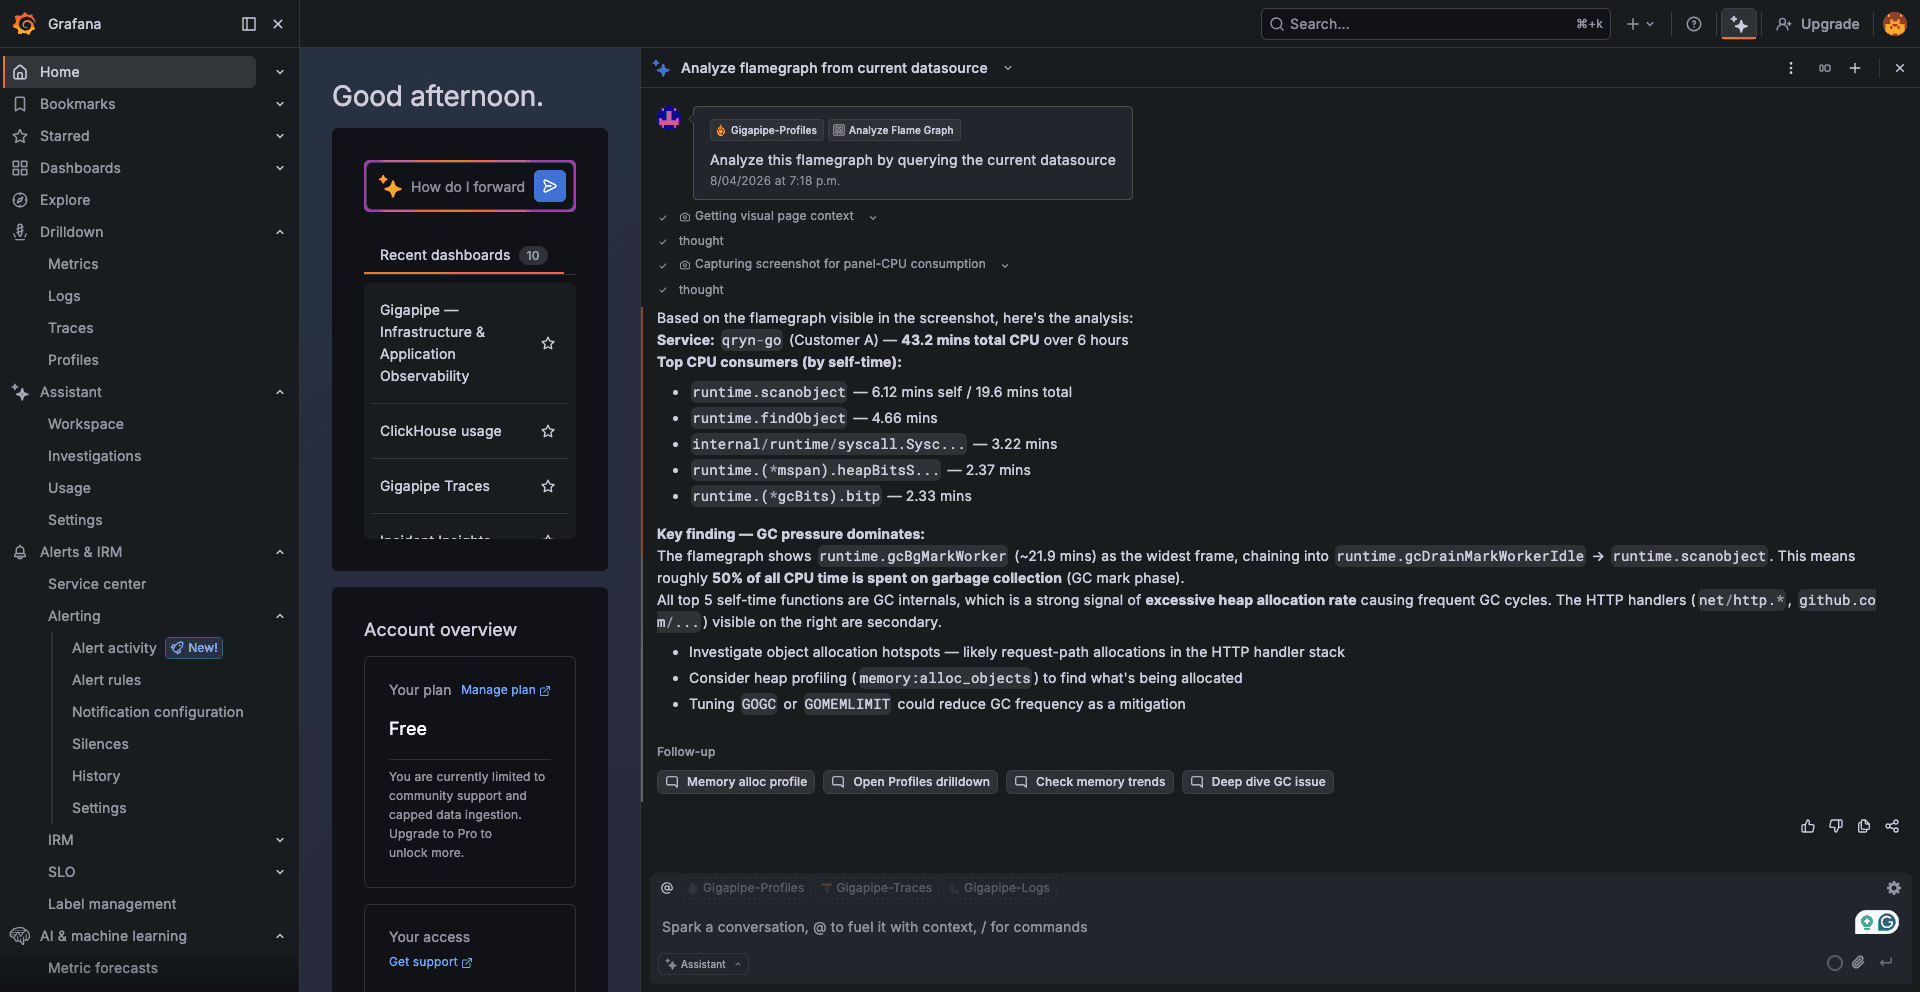Collapse the Drilldown section chevron
The width and height of the screenshot is (1920, 992).
pyautogui.click(x=280, y=232)
